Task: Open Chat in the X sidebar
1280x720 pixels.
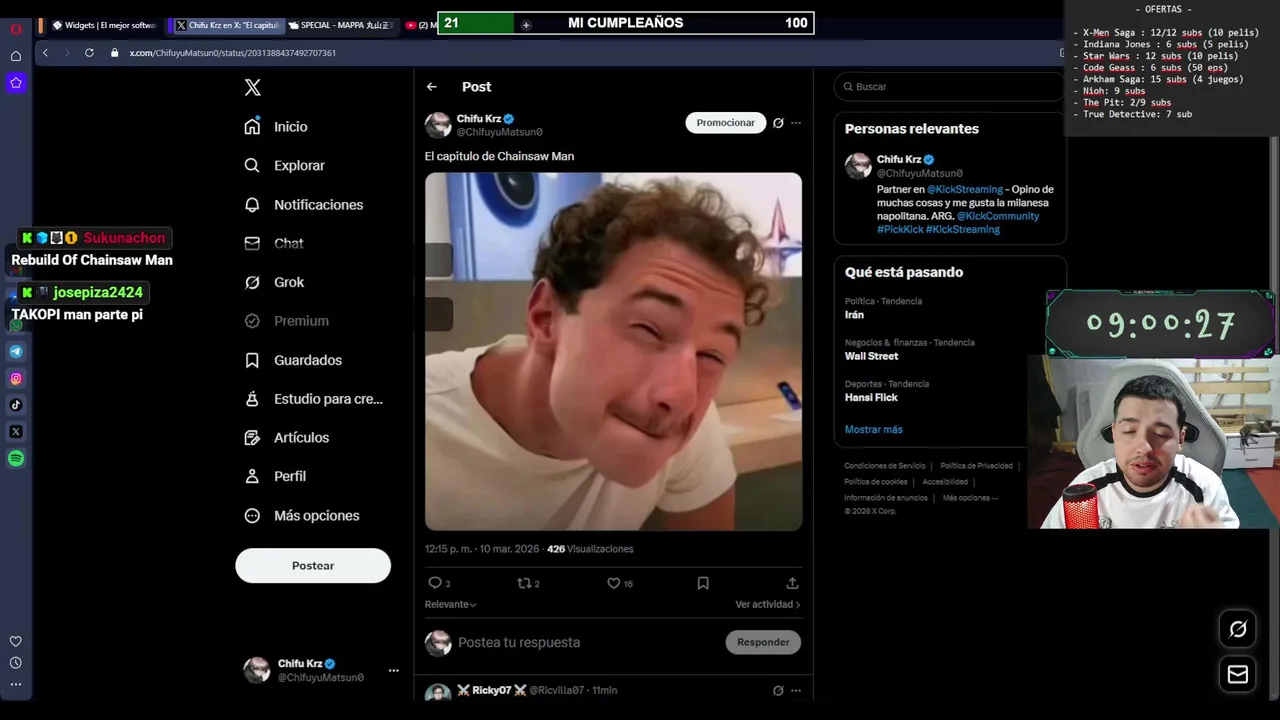Action: (x=274, y=244)
